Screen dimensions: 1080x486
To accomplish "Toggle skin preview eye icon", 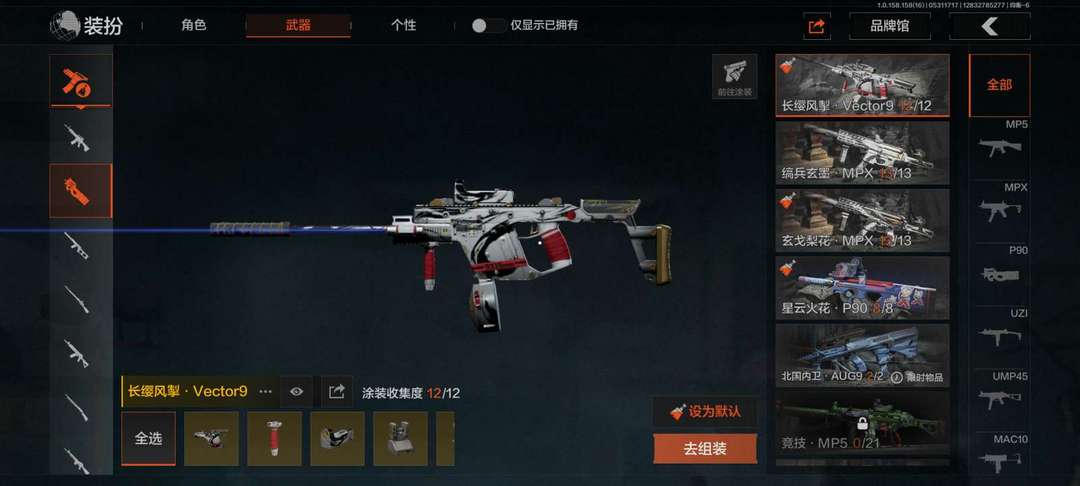I will pyautogui.click(x=297, y=392).
